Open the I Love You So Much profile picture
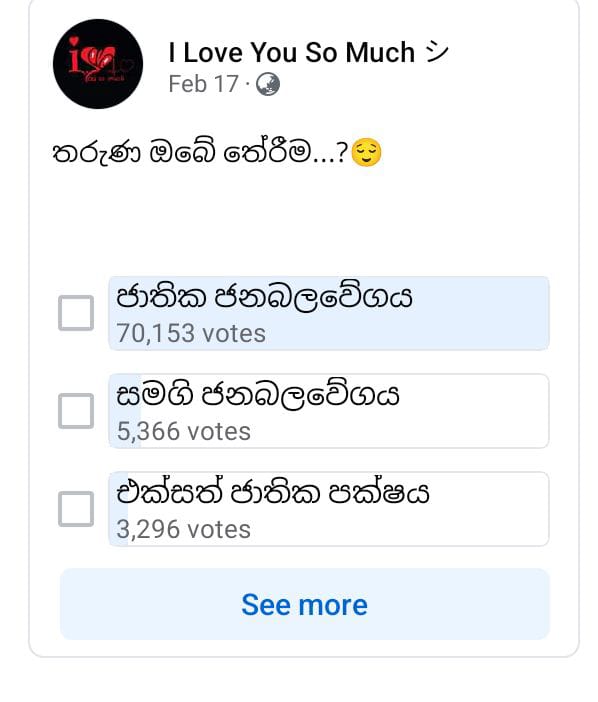The height and width of the screenshot is (702, 598). pyautogui.click(x=98, y=64)
